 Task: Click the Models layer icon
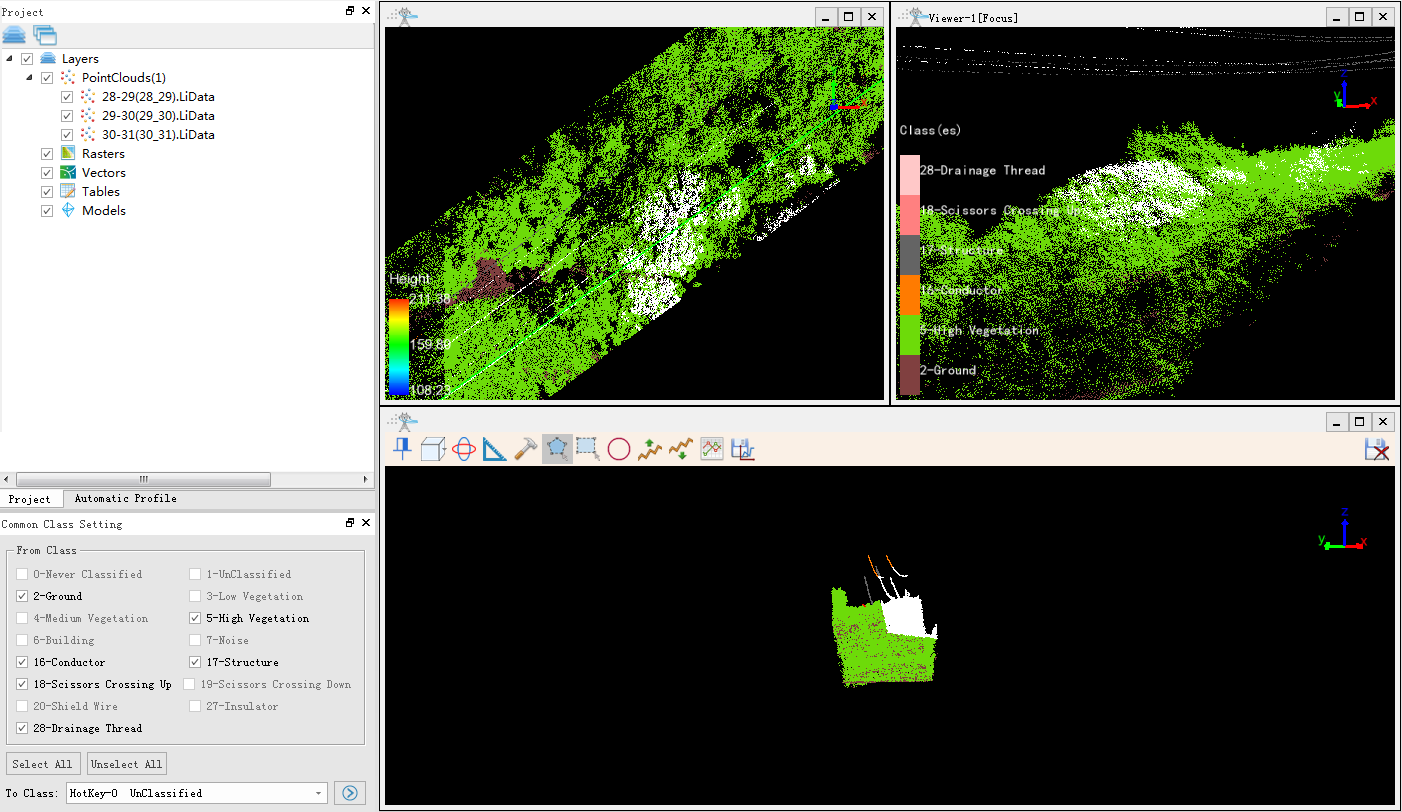[x=68, y=210]
